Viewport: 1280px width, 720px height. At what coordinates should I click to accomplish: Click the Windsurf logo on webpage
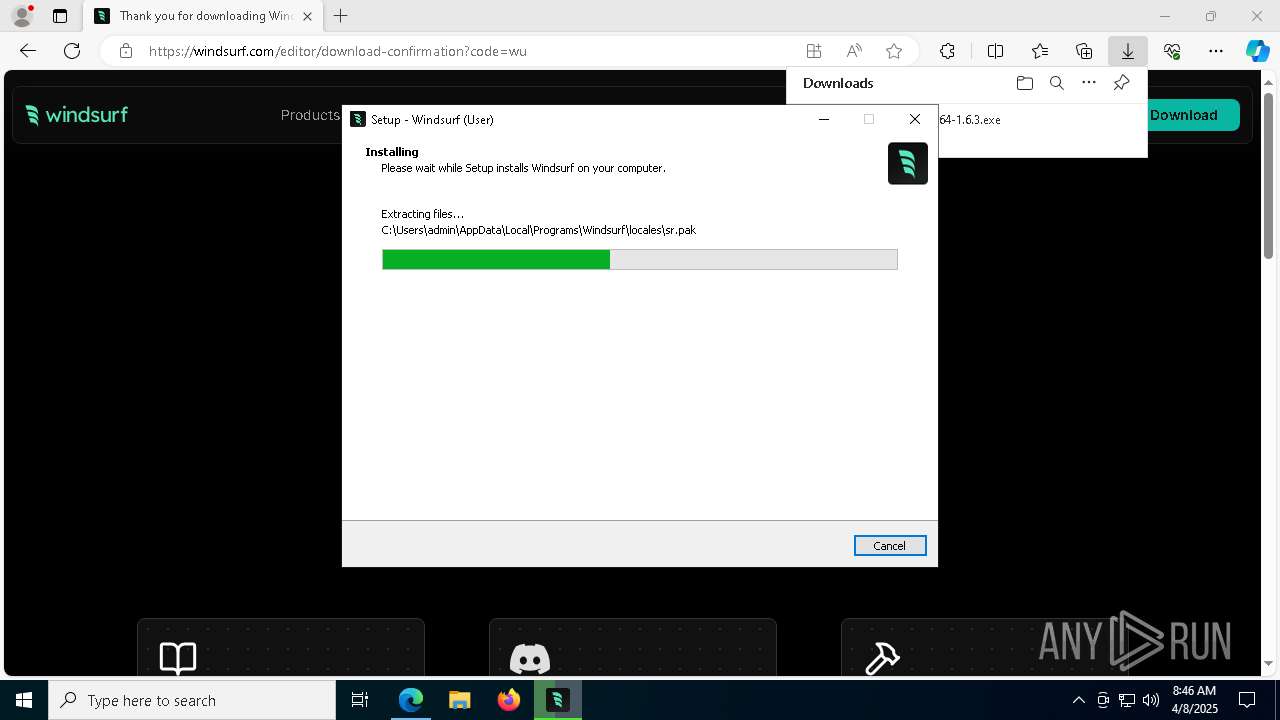pyautogui.click(x=77, y=115)
